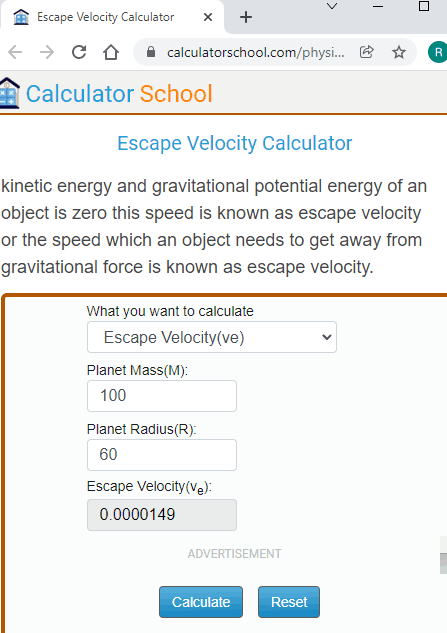The width and height of the screenshot is (447, 633).
Task: Click the Calculator School logo icon
Action: pyautogui.click(x=10, y=93)
